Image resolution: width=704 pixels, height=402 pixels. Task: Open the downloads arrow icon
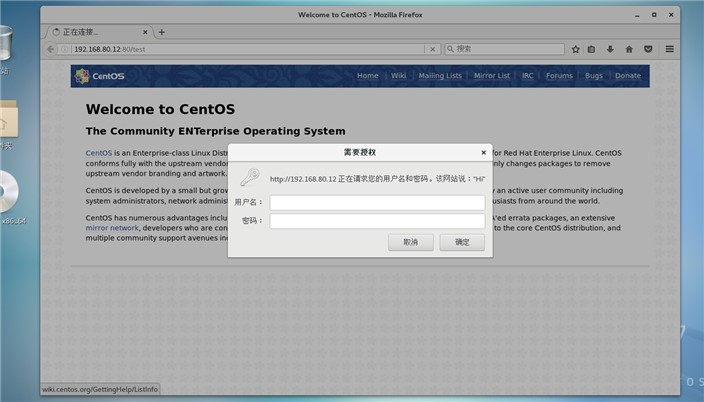(x=610, y=49)
